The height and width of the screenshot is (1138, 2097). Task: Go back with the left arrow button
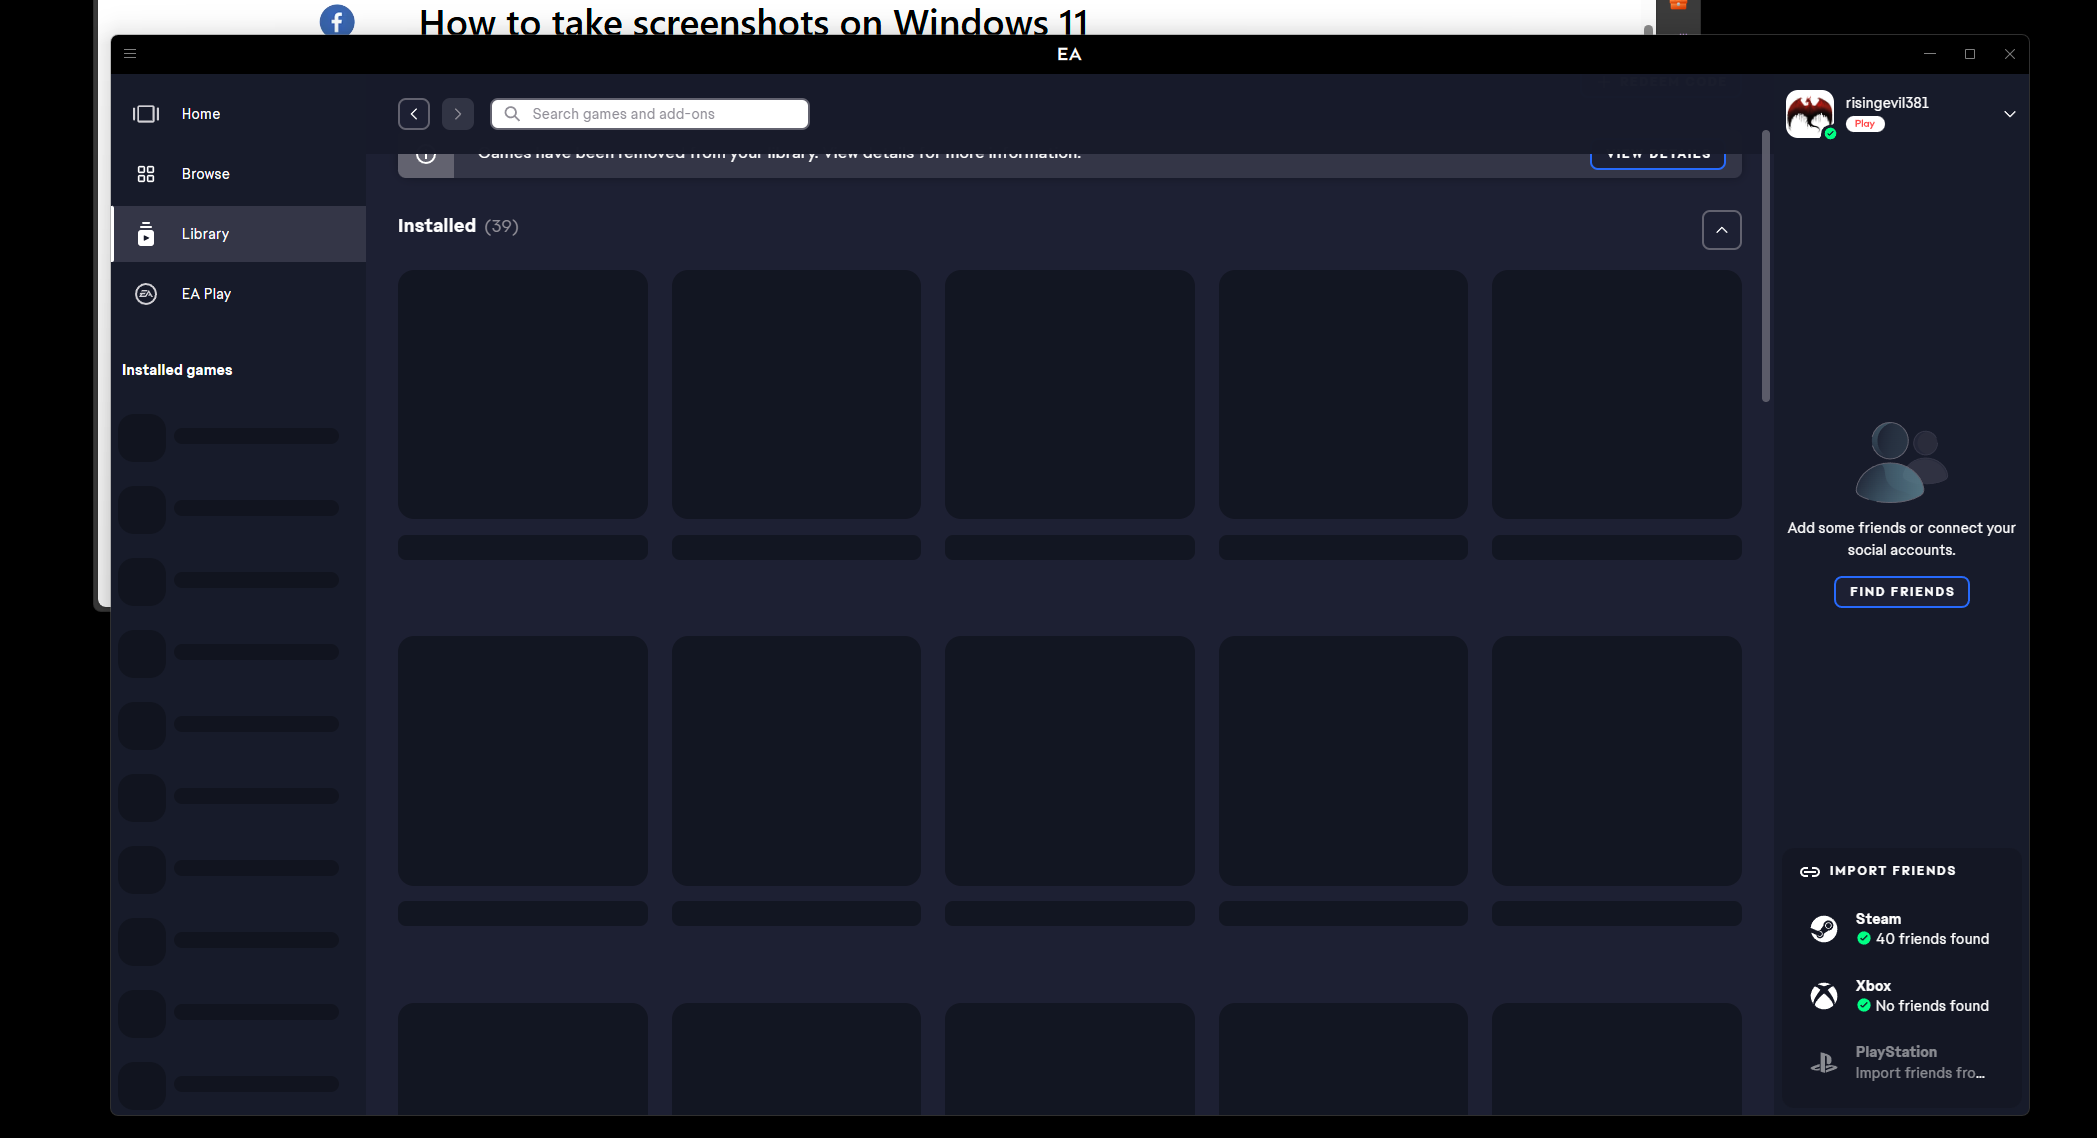click(414, 114)
